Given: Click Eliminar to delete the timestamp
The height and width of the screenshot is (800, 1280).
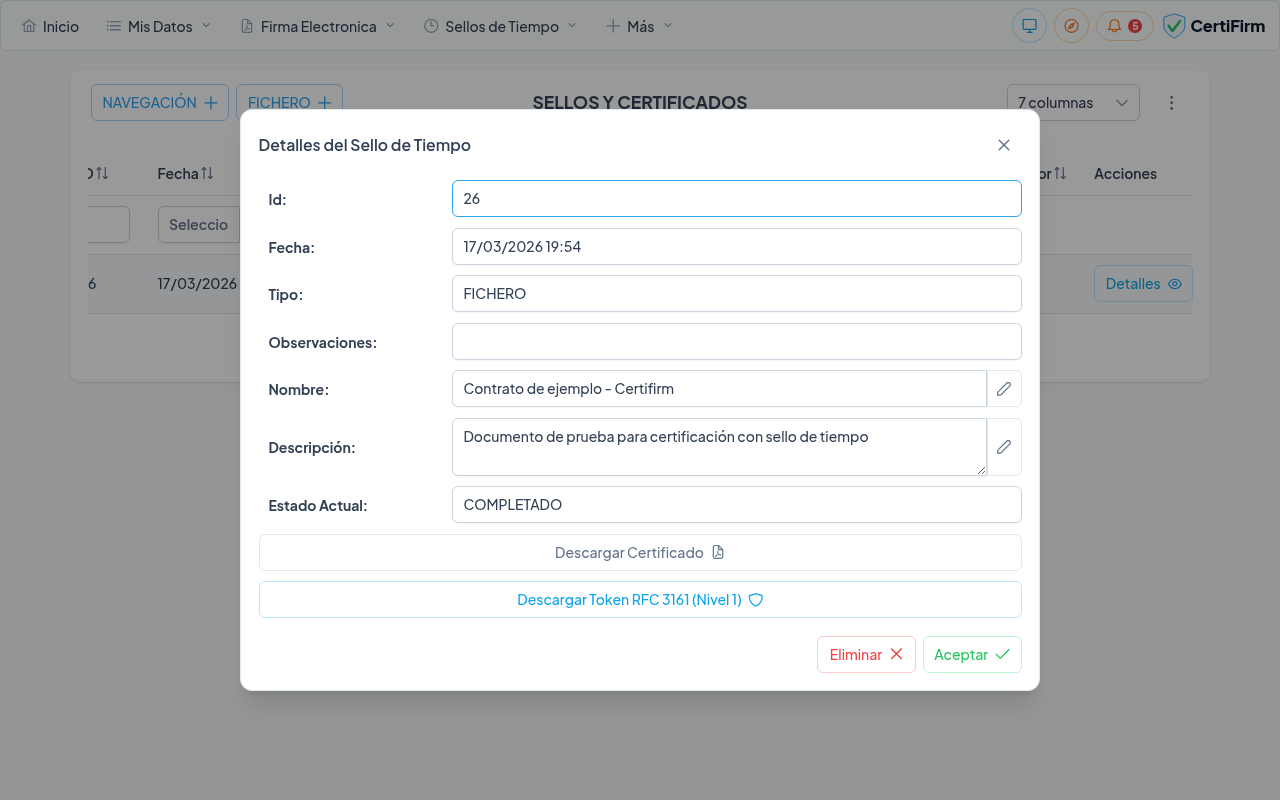Looking at the screenshot, I should (866, 654).
